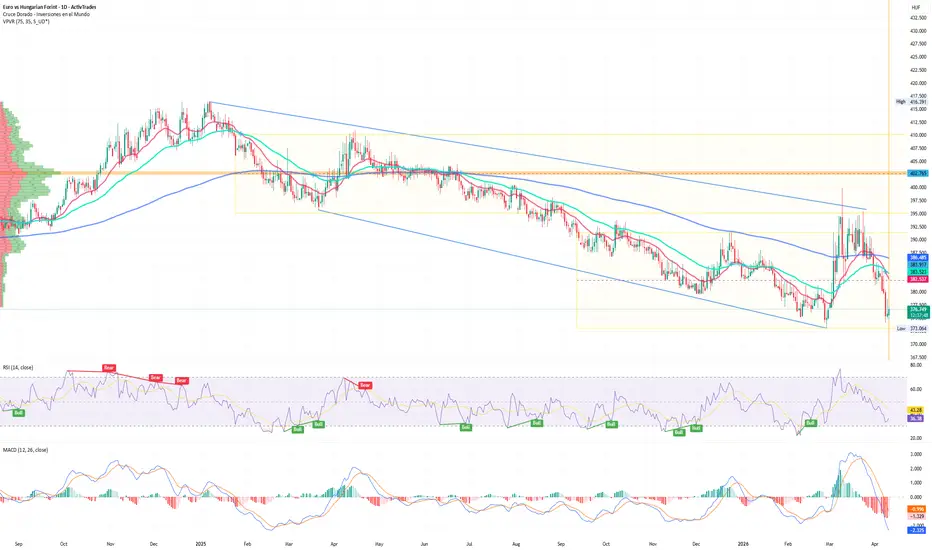Click the 0.000 MACD scale value

[x=916, y=498]
